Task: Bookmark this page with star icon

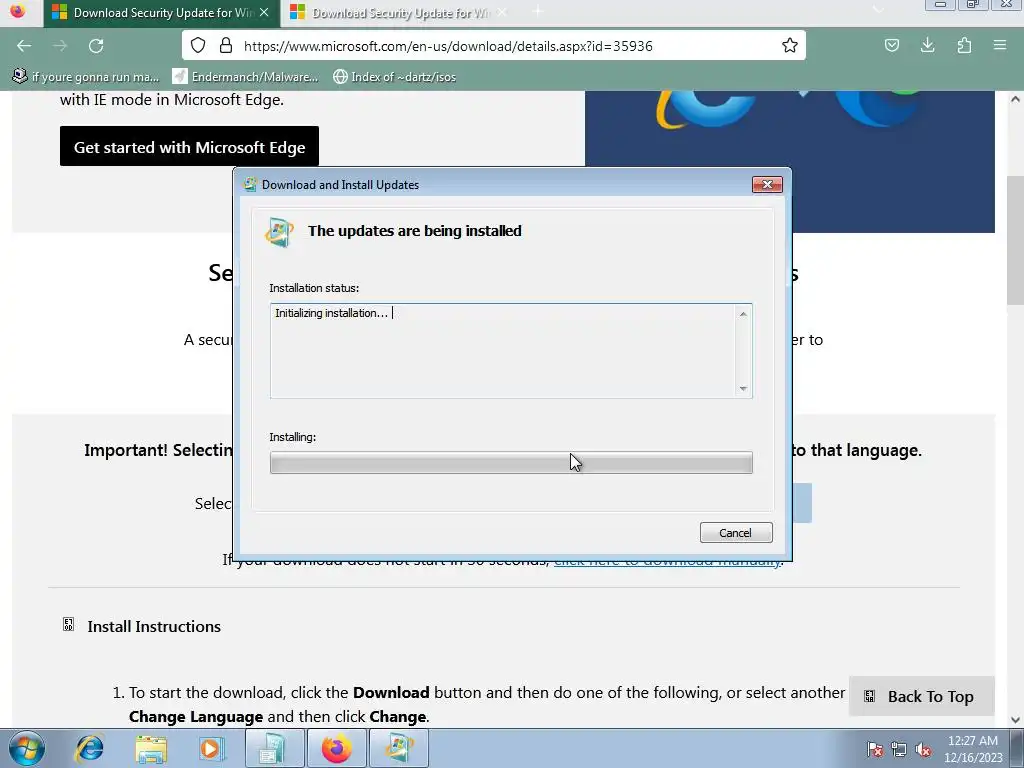Action: 790,45
